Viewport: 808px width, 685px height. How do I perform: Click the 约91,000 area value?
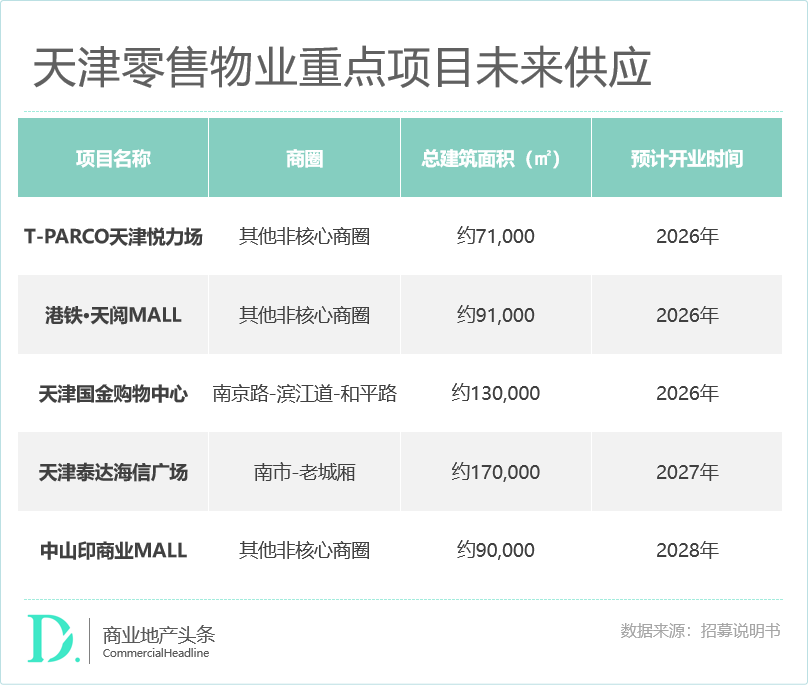[x=496, y=315]
